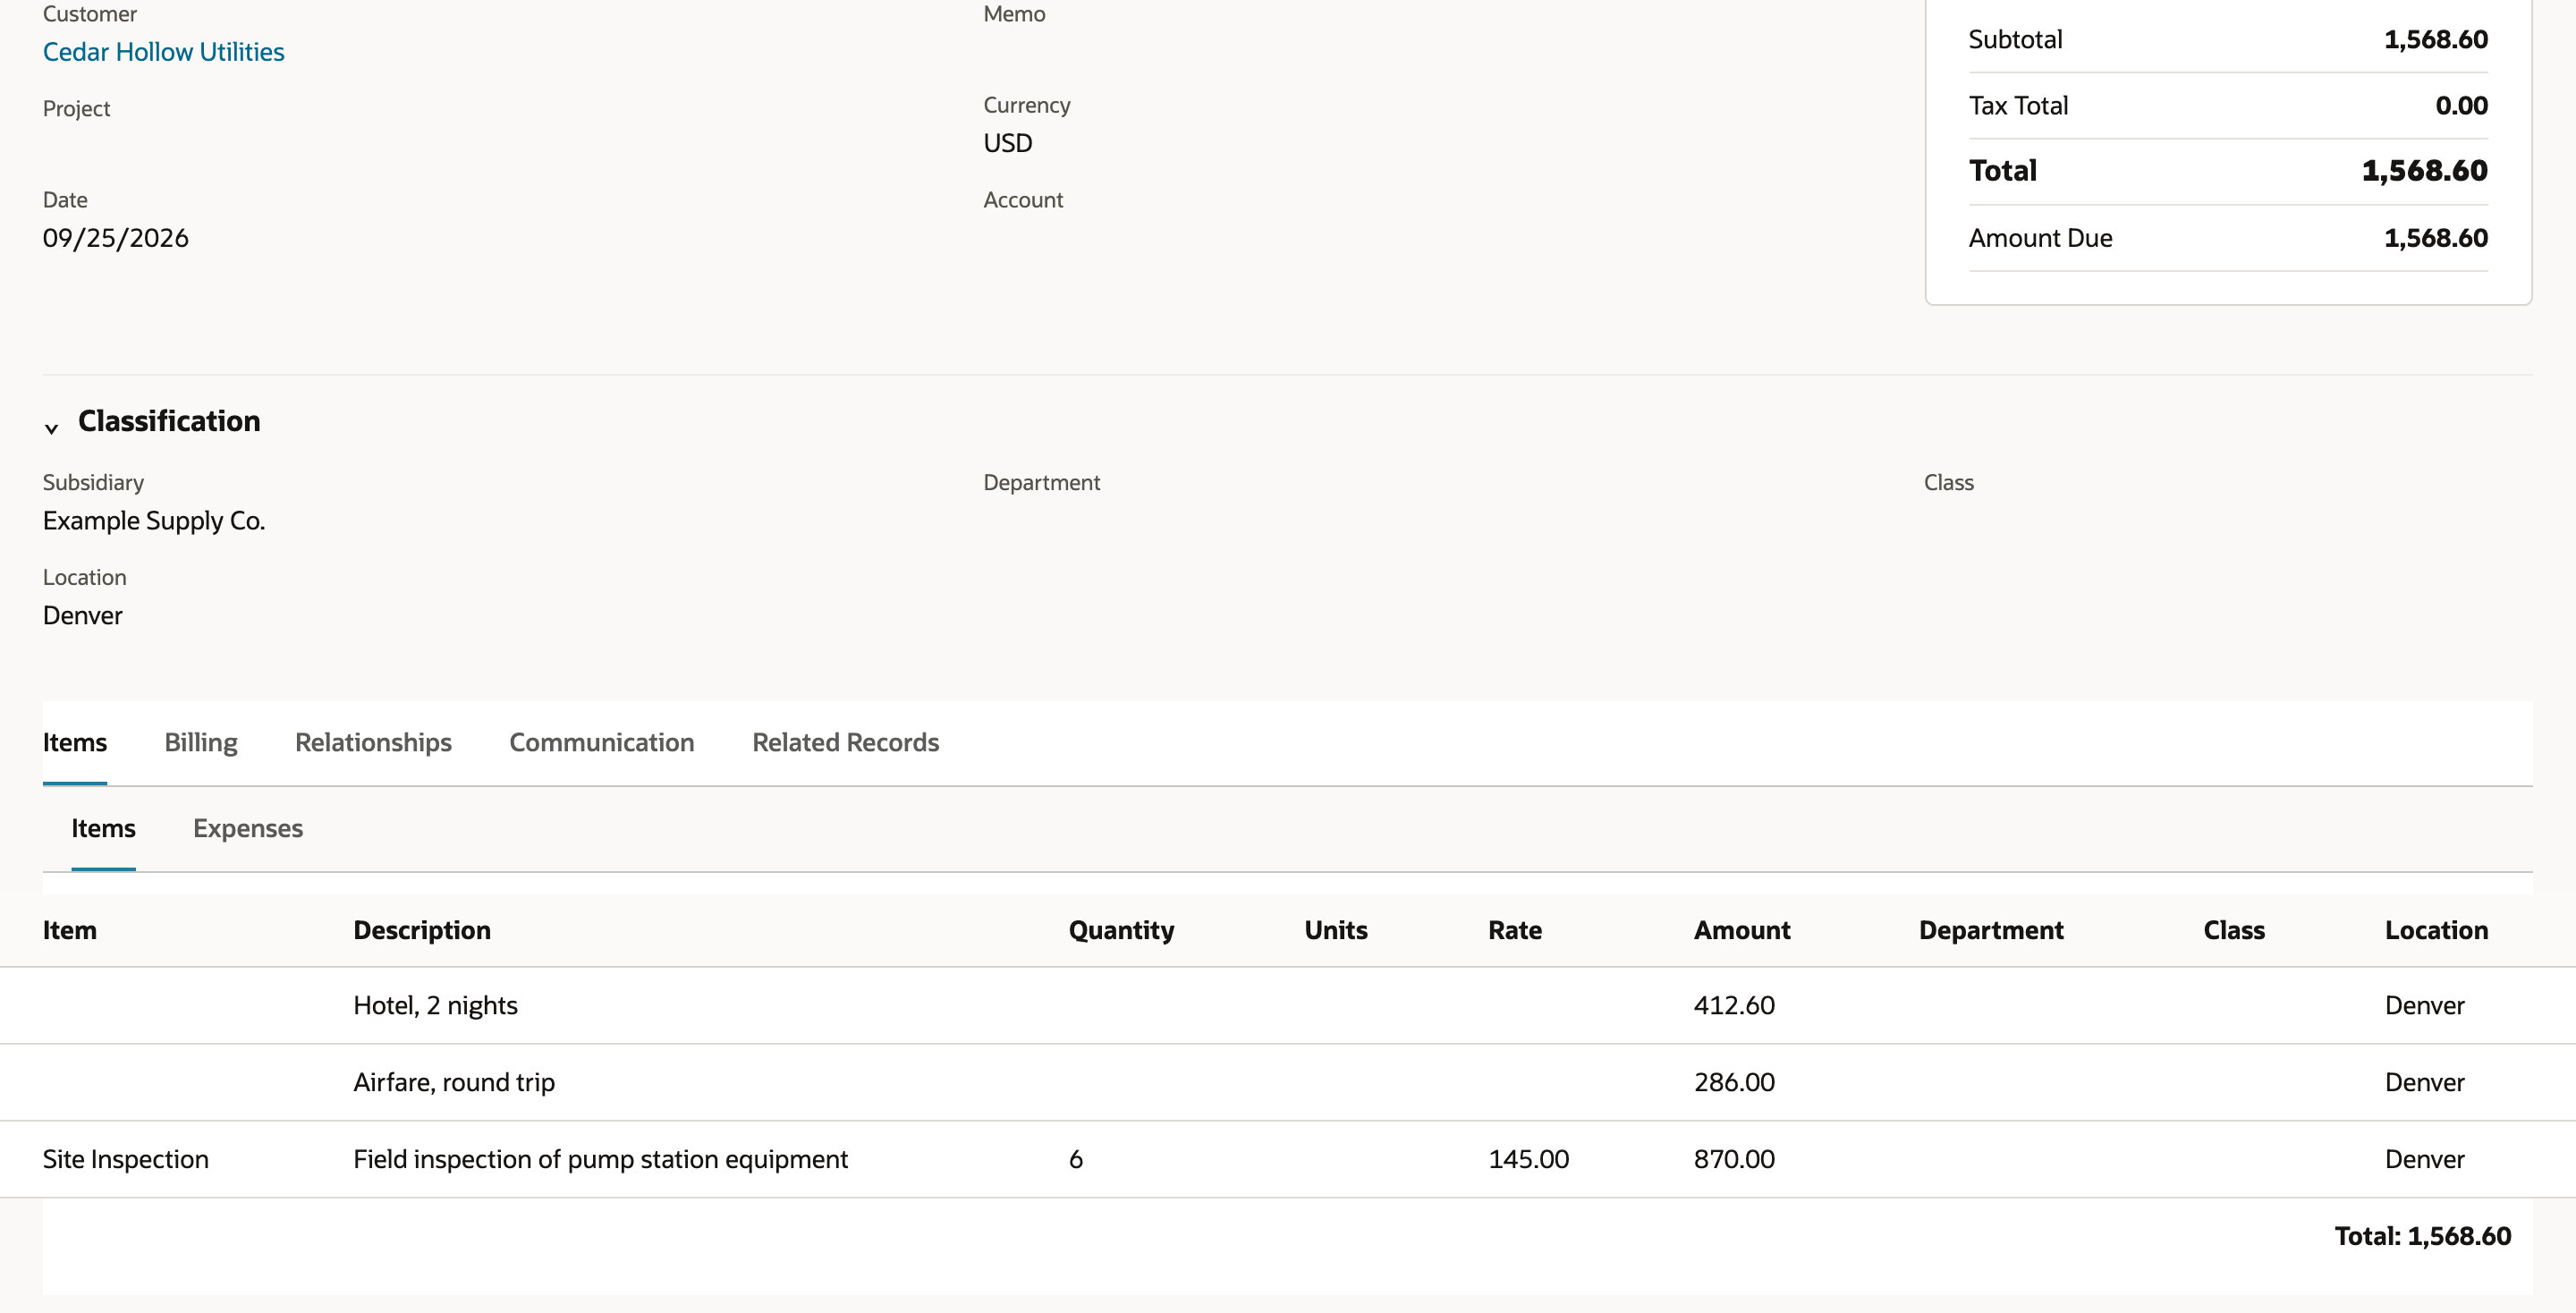The width and height of the screenshot is (2576, 1313).
Task: Click the Subtotal 1,568.60 value
Action: point(2435,39)
